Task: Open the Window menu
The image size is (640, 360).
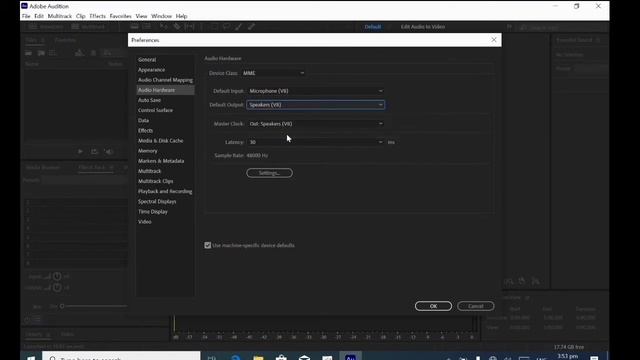Action: pos(161,16)
